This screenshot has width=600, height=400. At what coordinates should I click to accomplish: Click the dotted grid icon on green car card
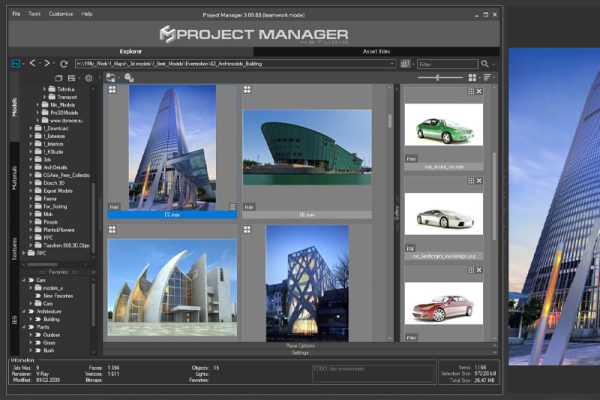[x=471, y=91]
